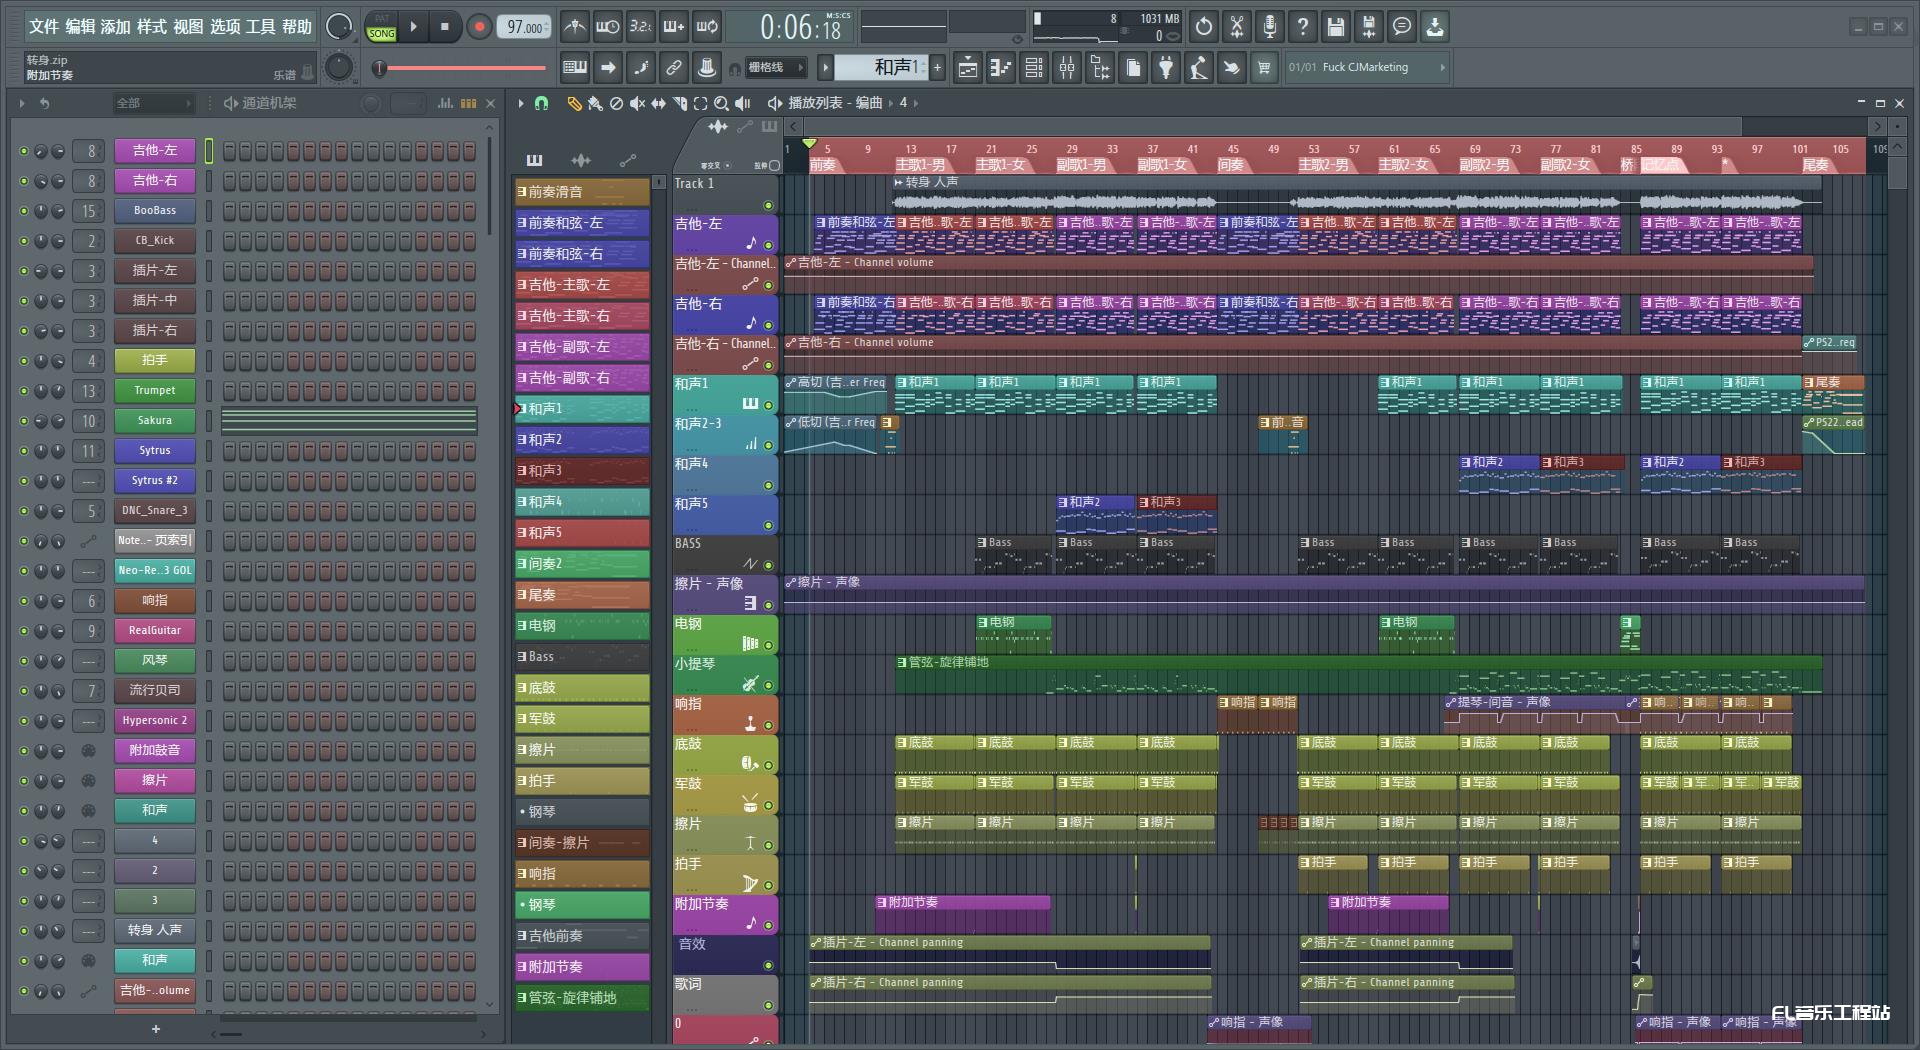Click one-click audio recording microphone icon
This screenshot has width=1920, height=1050.
1269,27
